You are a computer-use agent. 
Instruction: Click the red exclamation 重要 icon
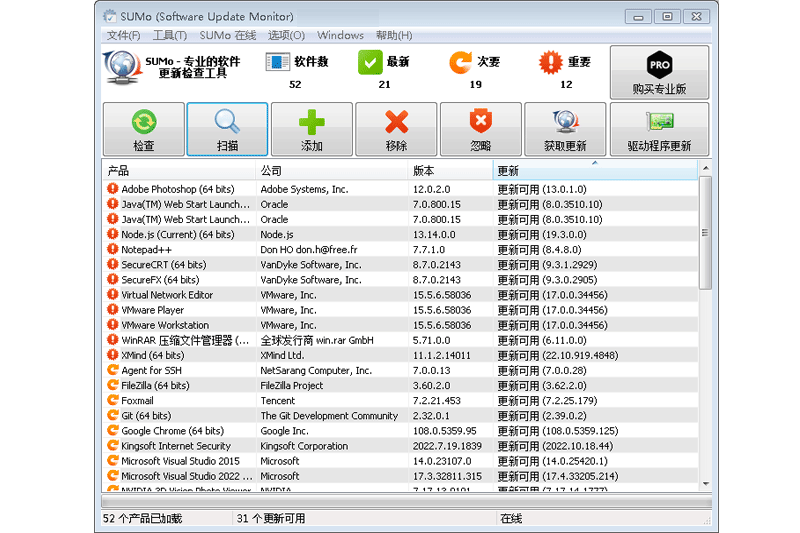click(551, 62)
